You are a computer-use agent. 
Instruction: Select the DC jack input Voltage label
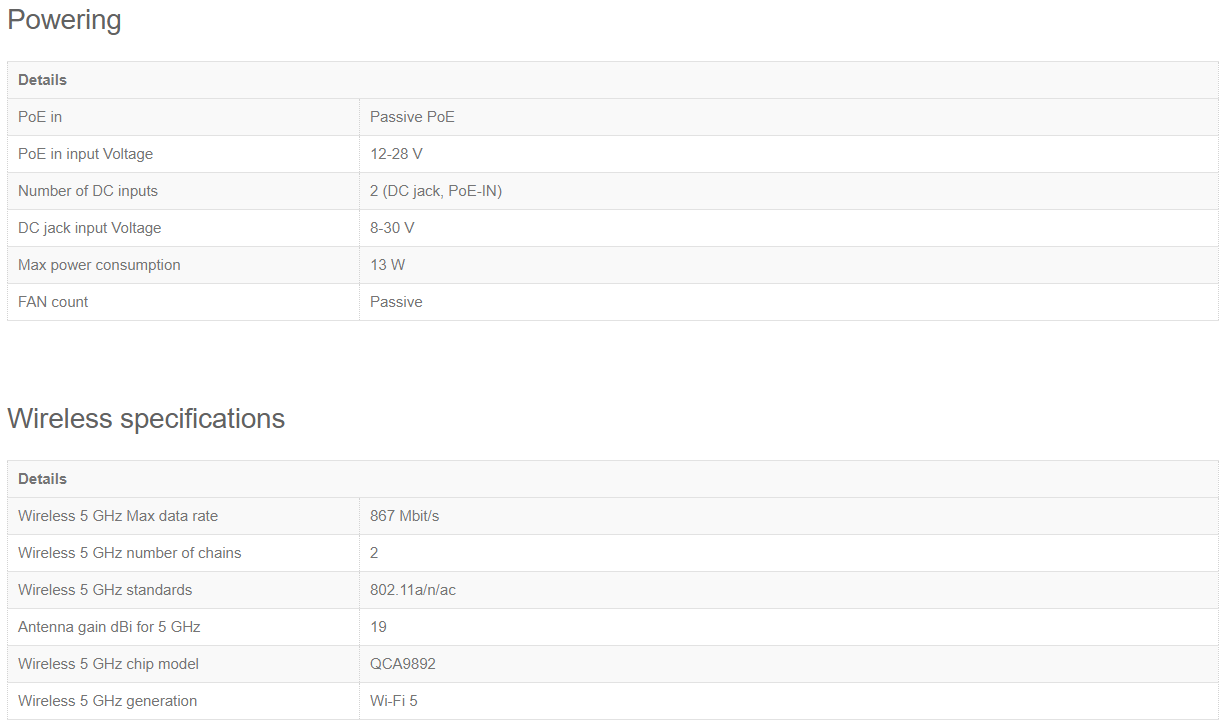click(89, 228)
